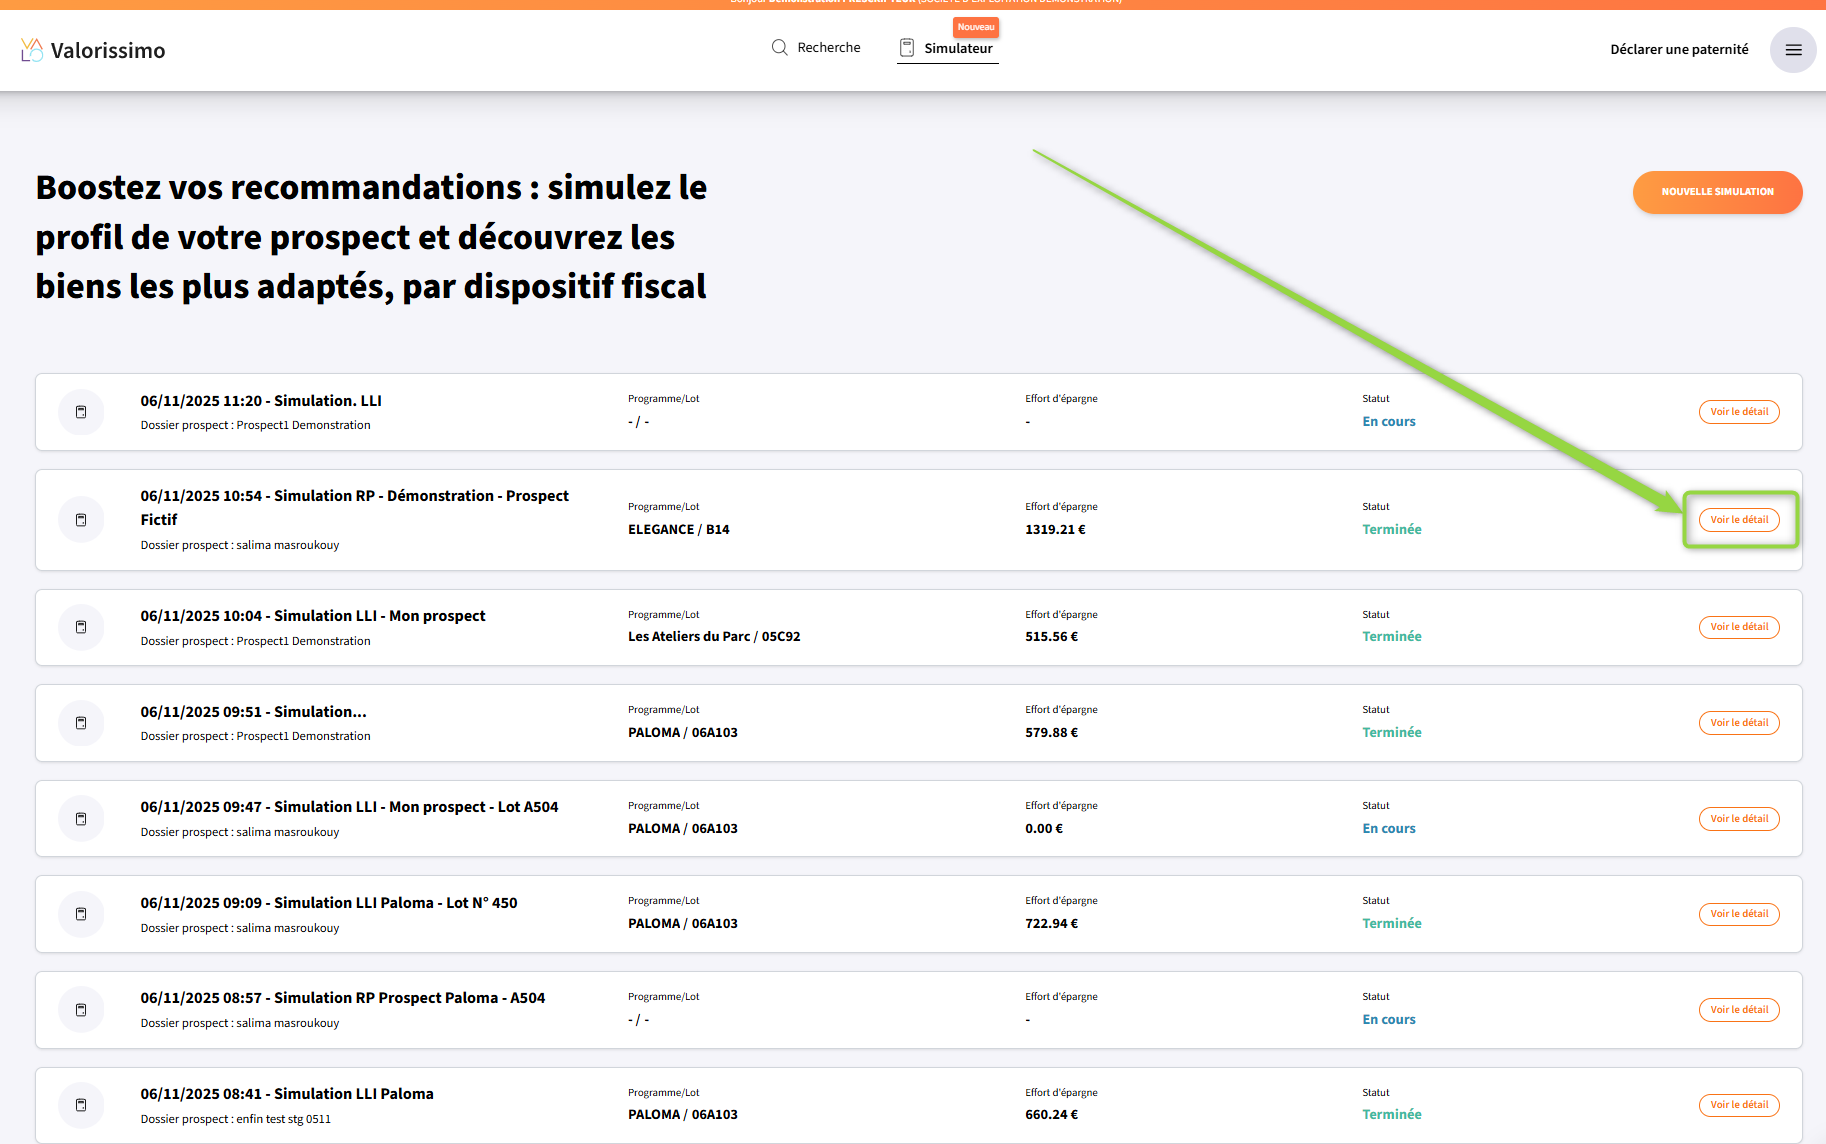Click the Recherche magnifying glass icon
The image size is (1826, 1144).
pos(780,47)
